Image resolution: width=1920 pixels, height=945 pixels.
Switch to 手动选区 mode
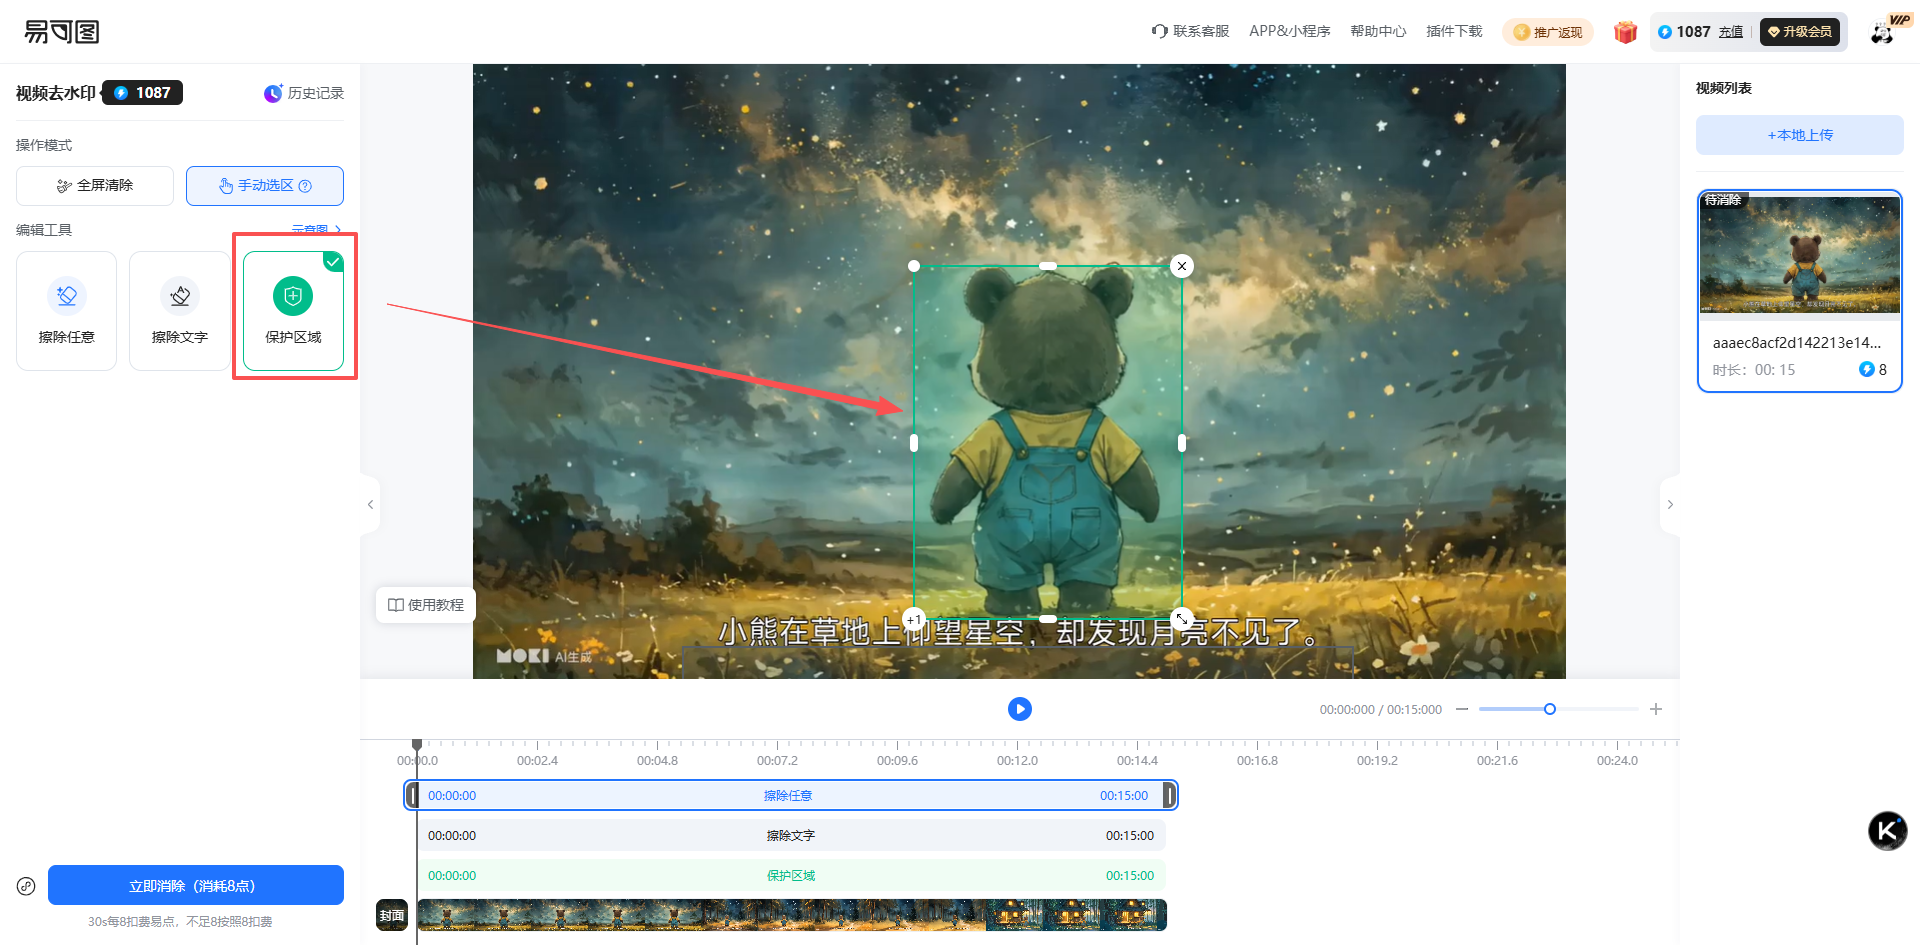pyautogui.click(x=265, y=186)
